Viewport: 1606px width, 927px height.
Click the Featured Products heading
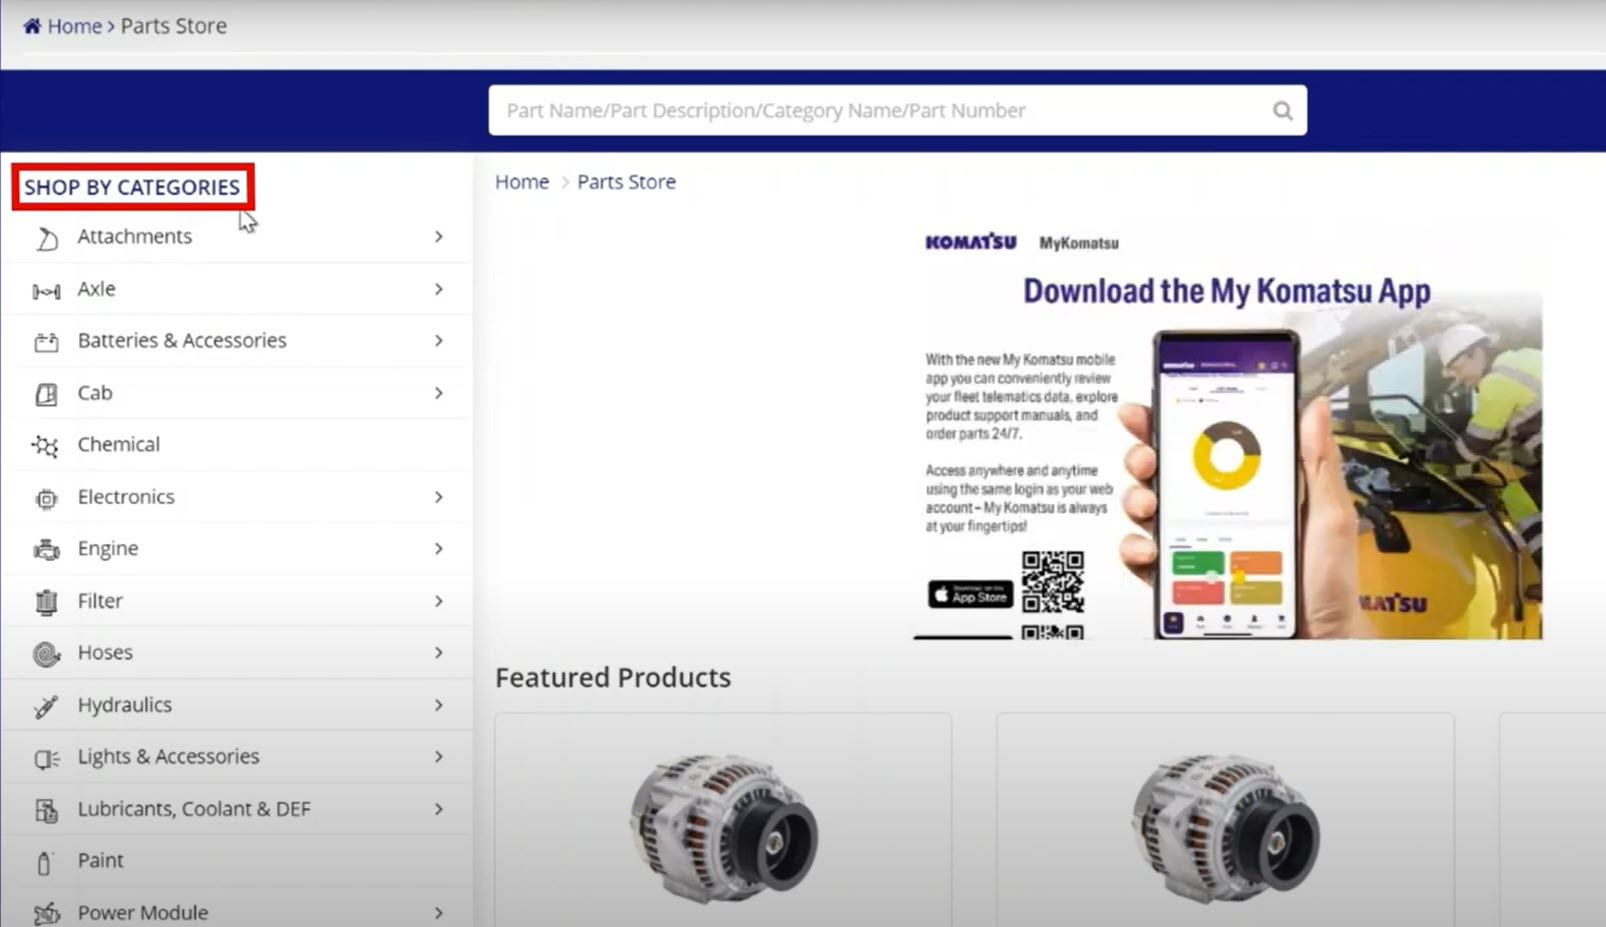point(613,678)
